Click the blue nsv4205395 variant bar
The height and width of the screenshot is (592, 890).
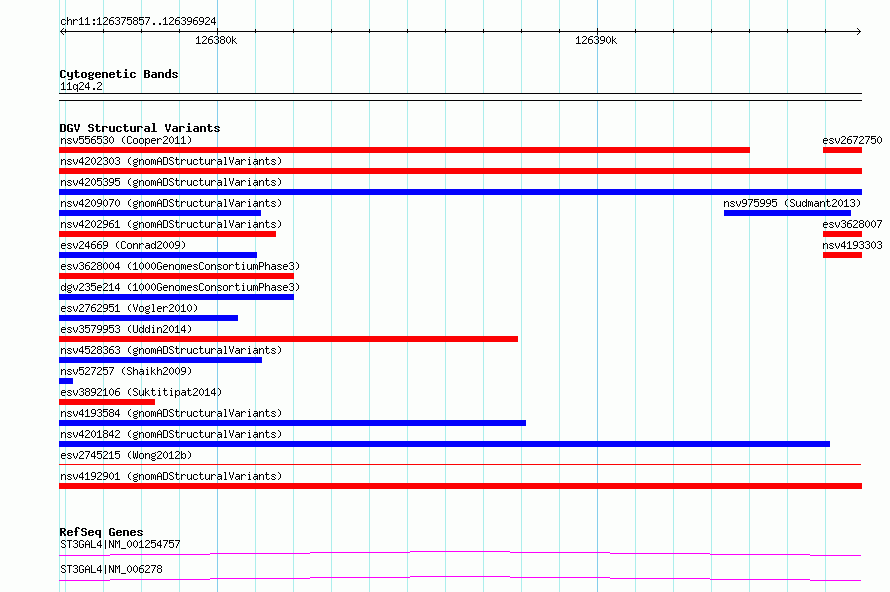[x=460, y=192]
